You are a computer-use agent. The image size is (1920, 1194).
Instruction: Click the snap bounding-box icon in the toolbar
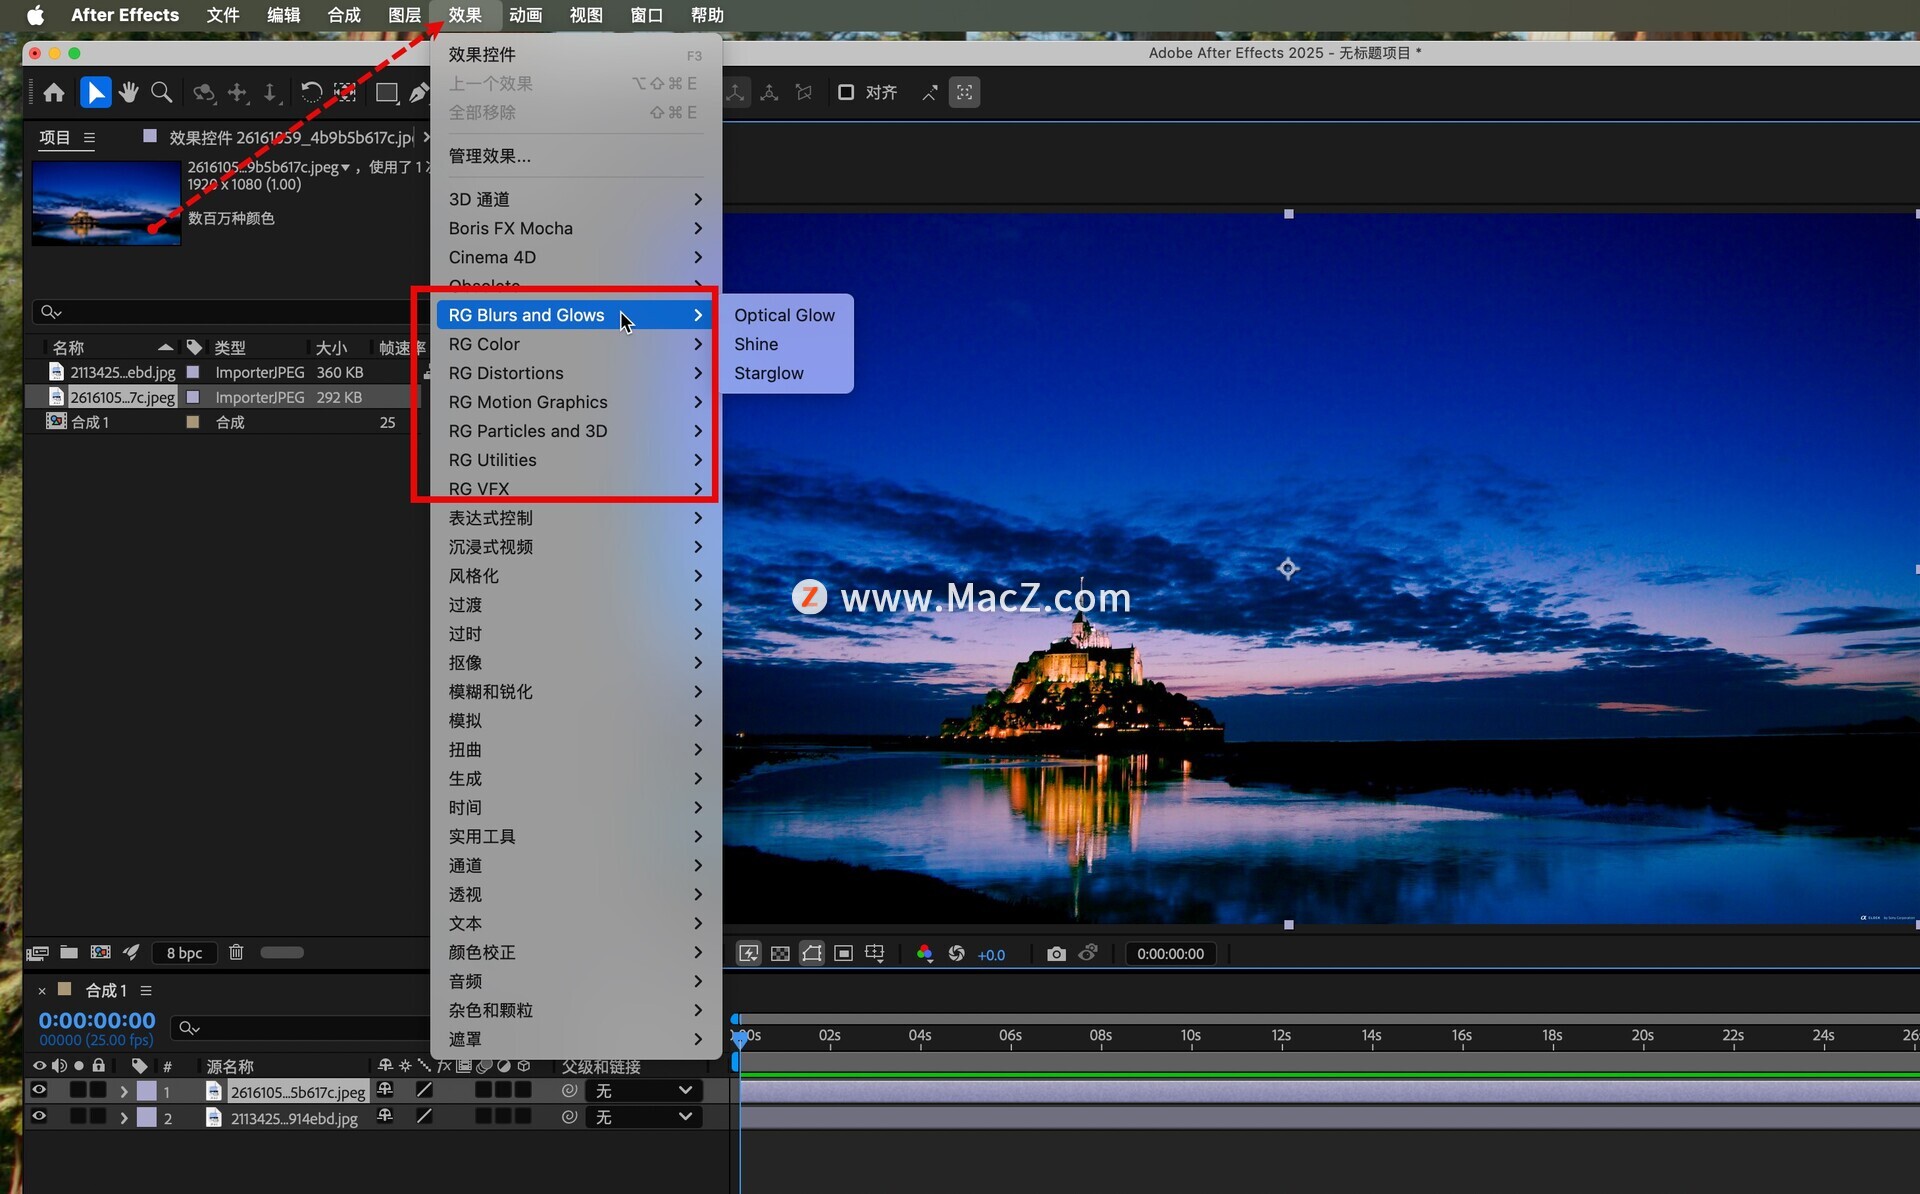(964, 93)
